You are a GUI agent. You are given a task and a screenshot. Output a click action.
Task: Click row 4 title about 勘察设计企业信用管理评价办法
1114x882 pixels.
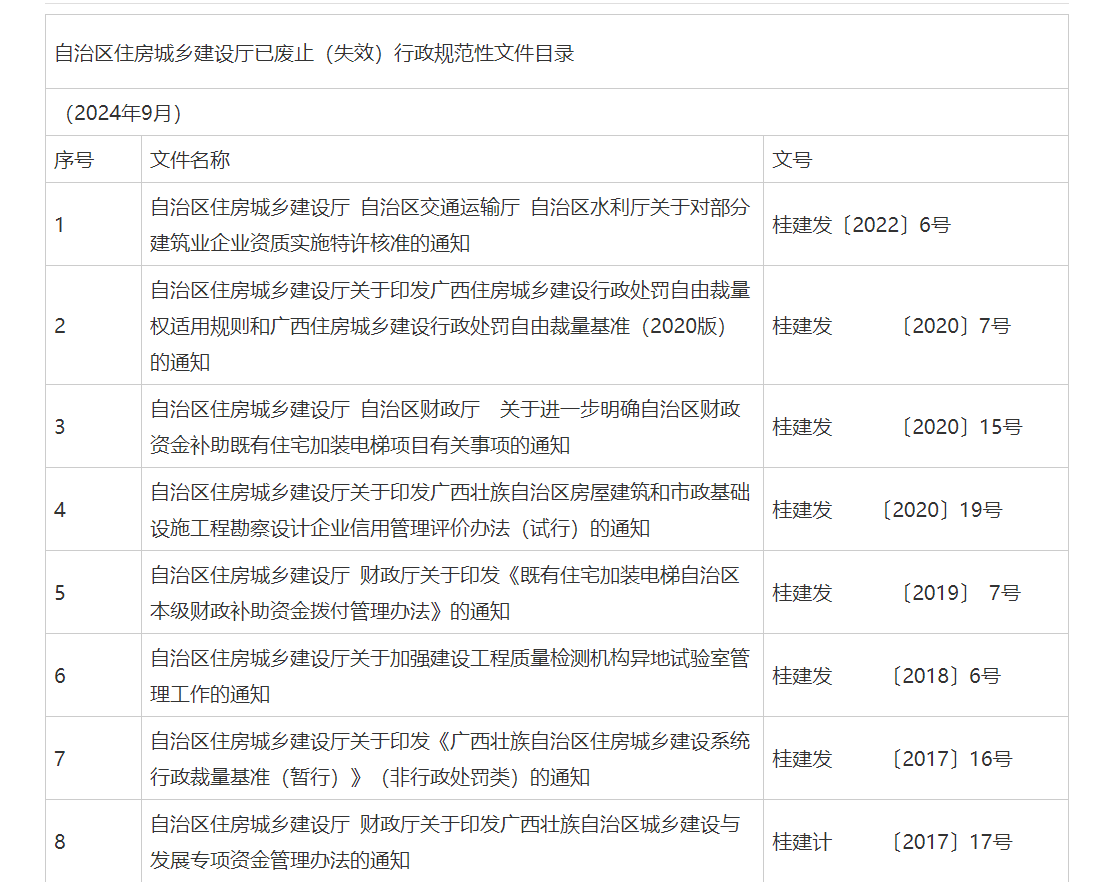click(x=450, y=510)
